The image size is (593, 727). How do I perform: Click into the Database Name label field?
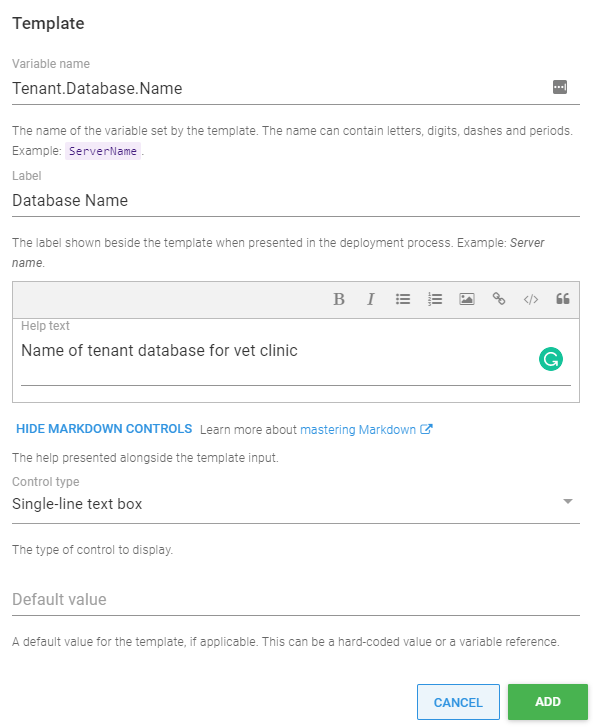tap(296, 201)
